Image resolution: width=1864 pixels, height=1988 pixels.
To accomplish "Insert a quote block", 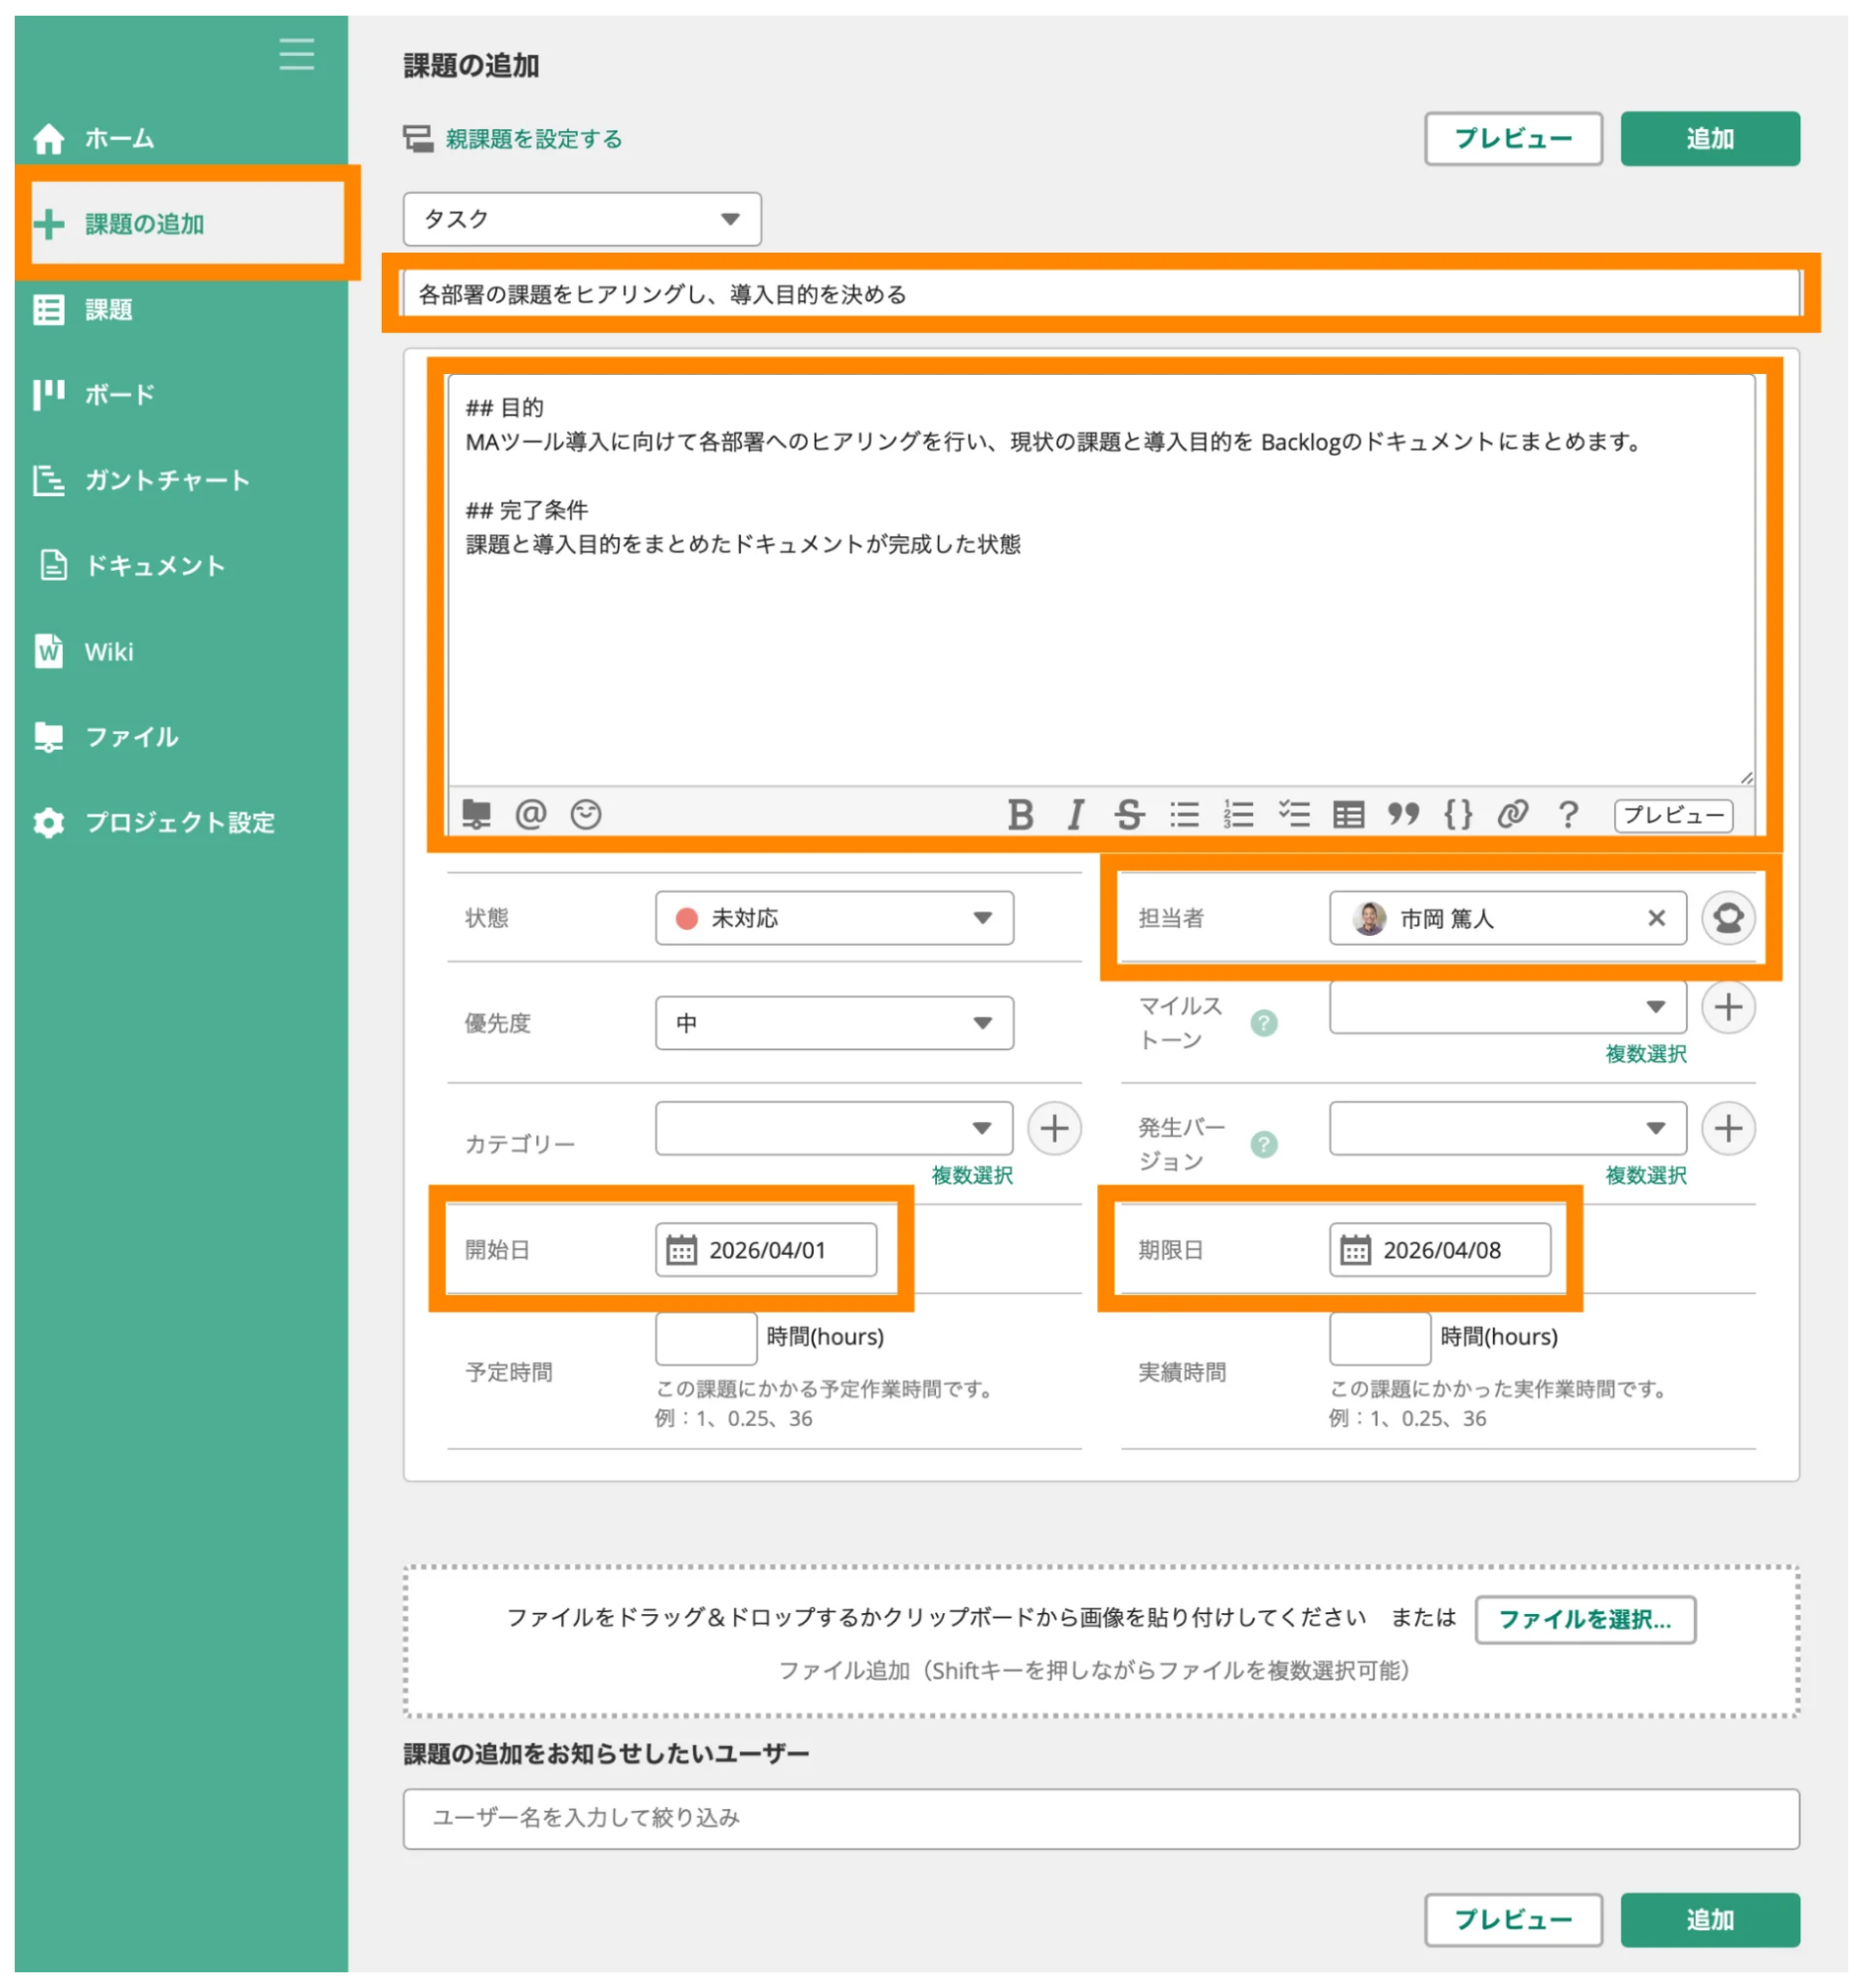I will tap(1404, 815).
